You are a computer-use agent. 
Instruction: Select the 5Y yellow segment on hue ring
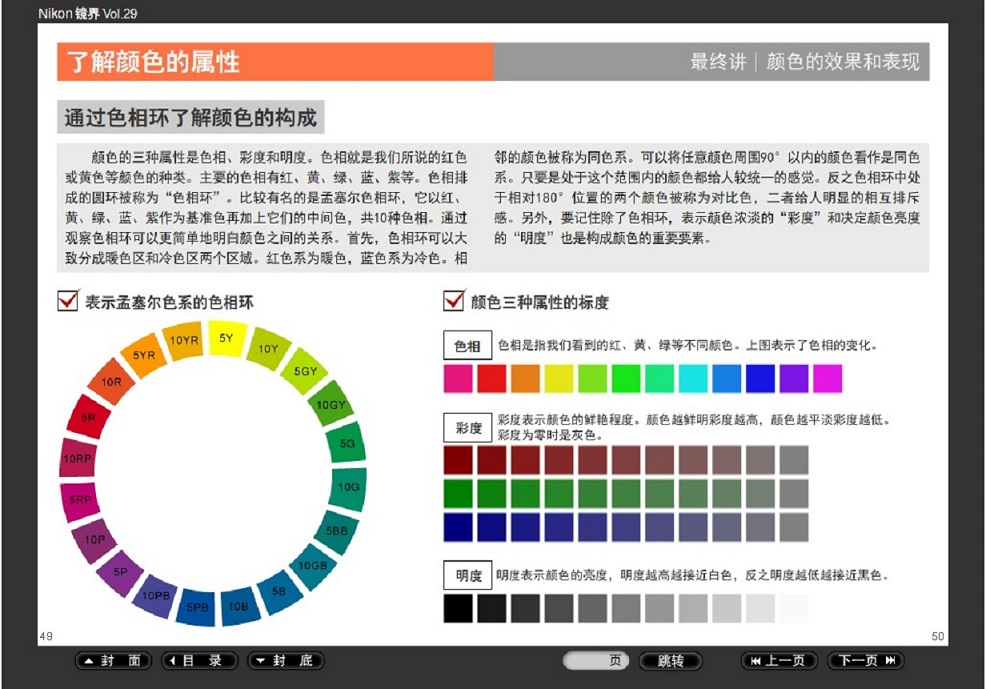tap(226, 339)
